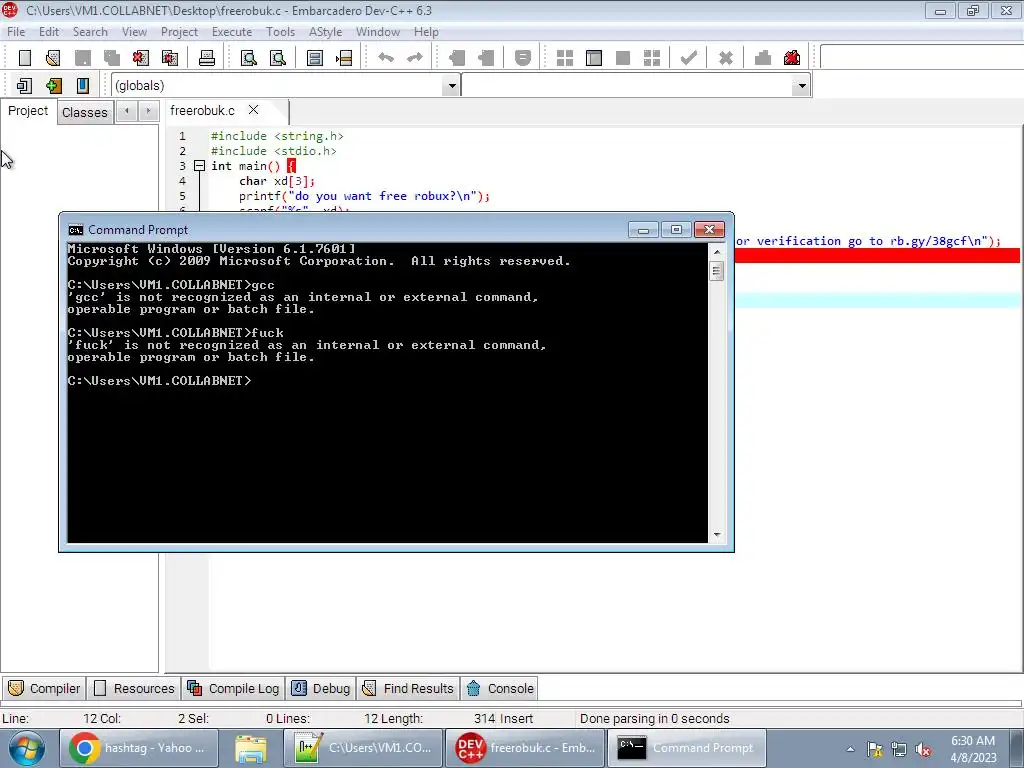Switch to the Classes side tab
This screenshot has height=768, width=1024.
pyautogui.click(x=85, y=112)
